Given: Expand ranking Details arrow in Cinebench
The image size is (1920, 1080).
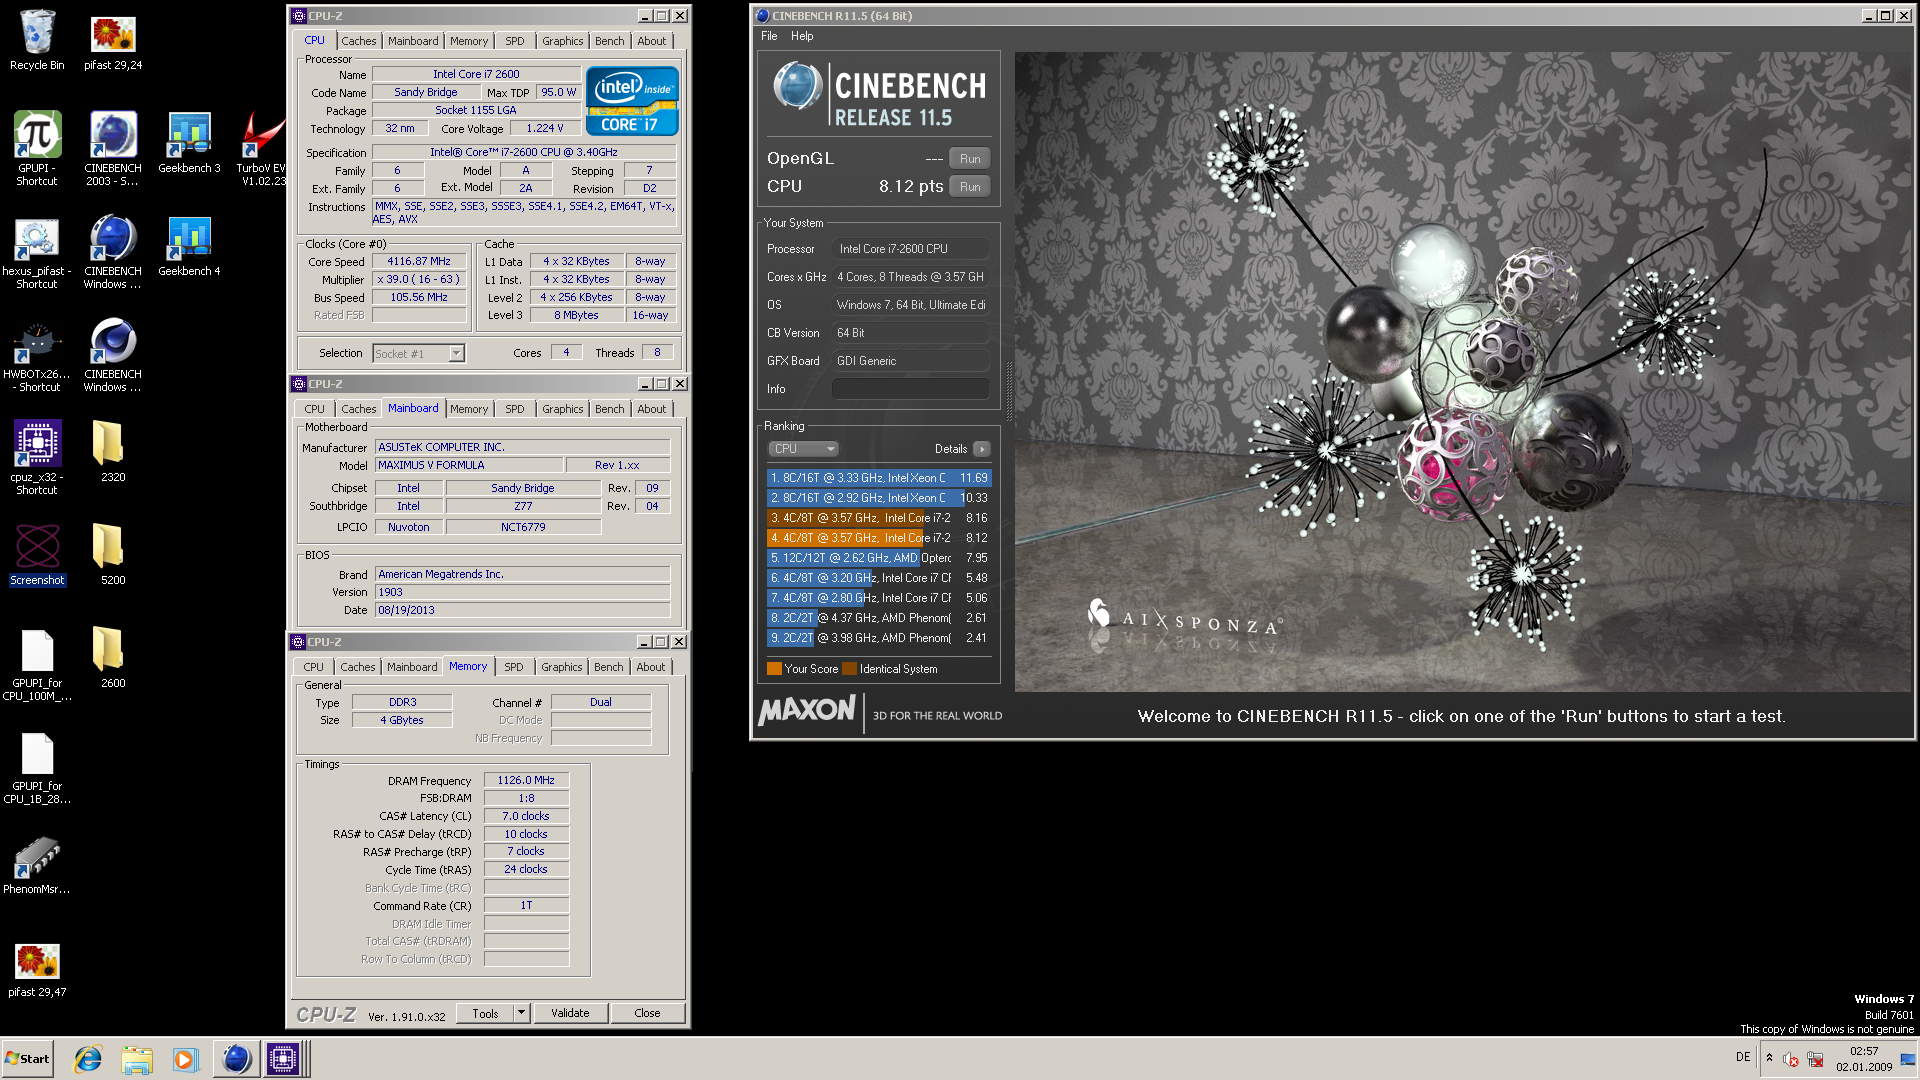Looking at the screenshot, I should 982,449.
